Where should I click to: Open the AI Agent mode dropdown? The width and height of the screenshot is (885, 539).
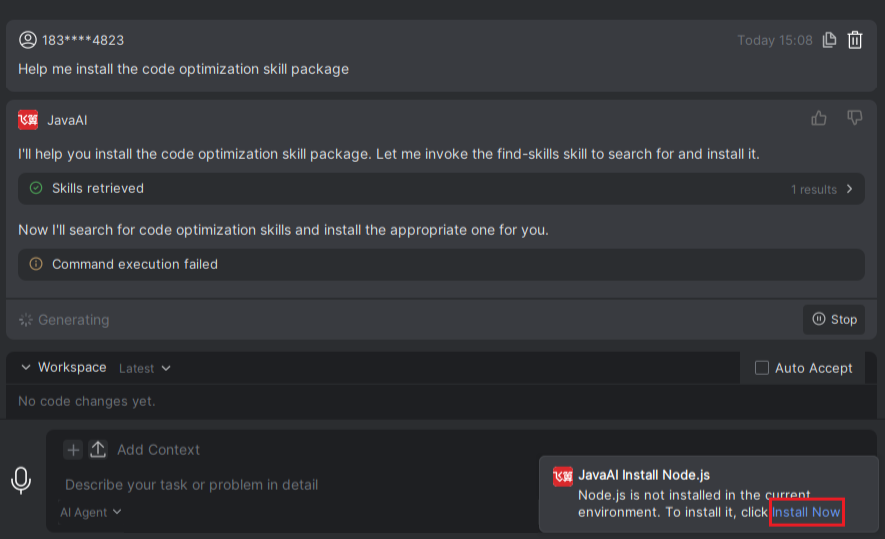coord(90,512)
